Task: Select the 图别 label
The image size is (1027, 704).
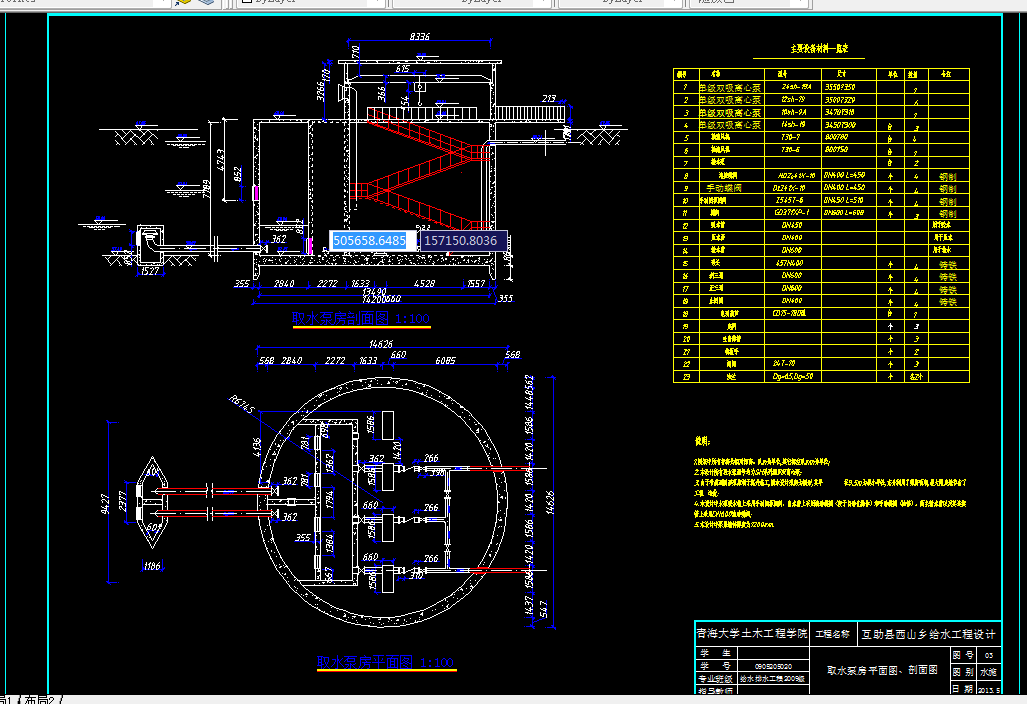Action: click(963, 672)
